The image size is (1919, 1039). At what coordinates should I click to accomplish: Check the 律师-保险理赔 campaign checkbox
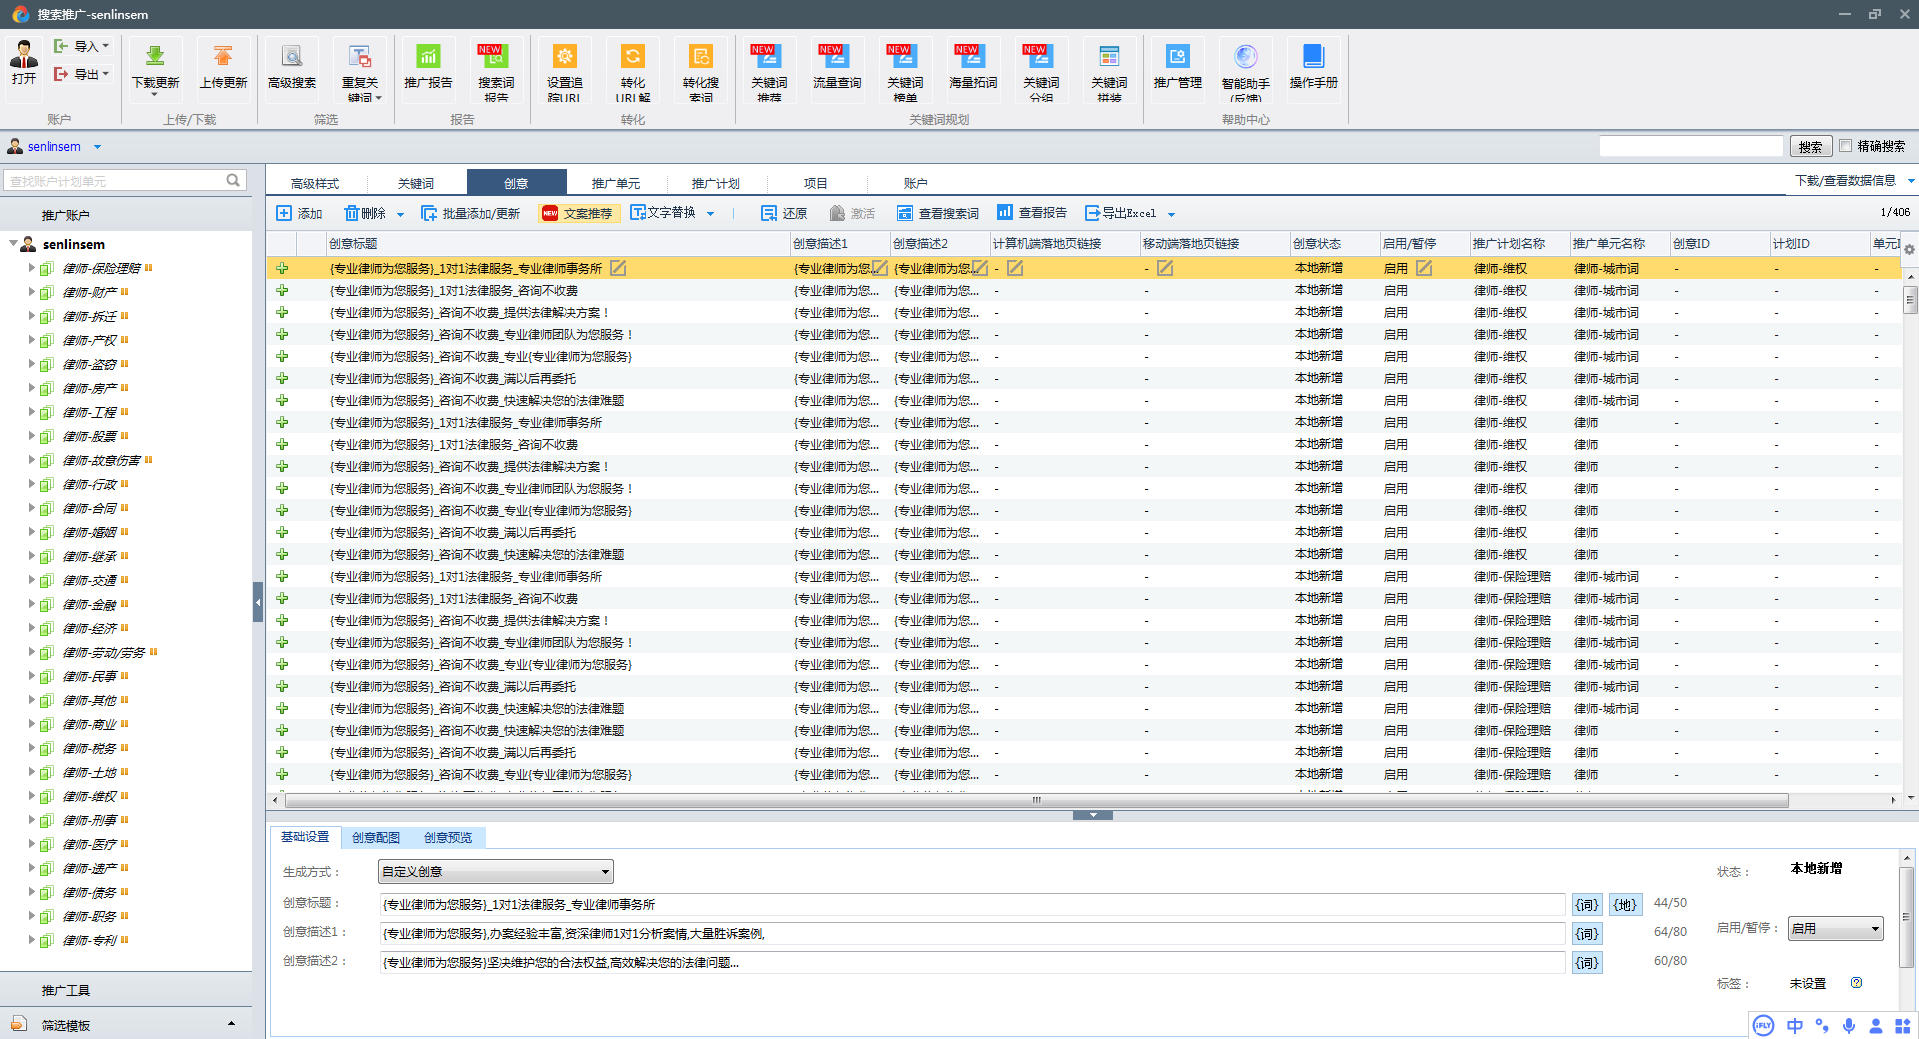46,269
